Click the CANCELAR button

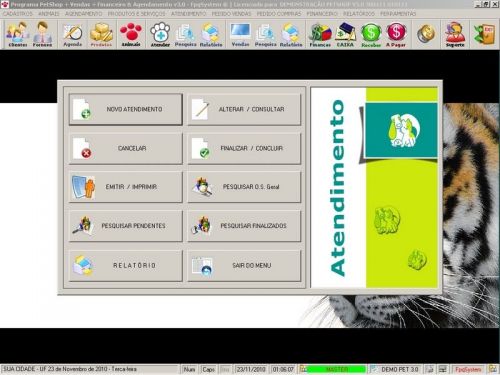[x=126, y=148]
